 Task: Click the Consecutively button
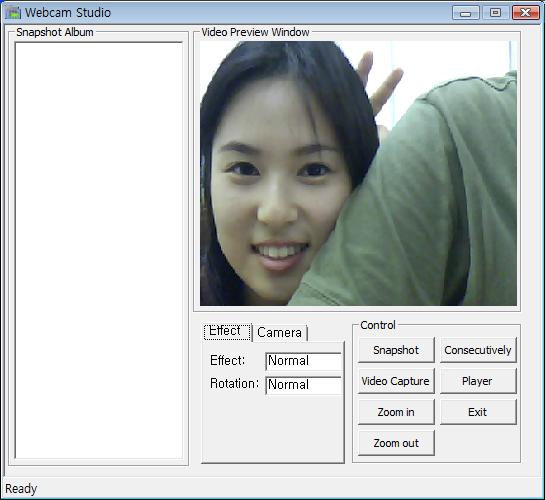[x=478, y=350]
